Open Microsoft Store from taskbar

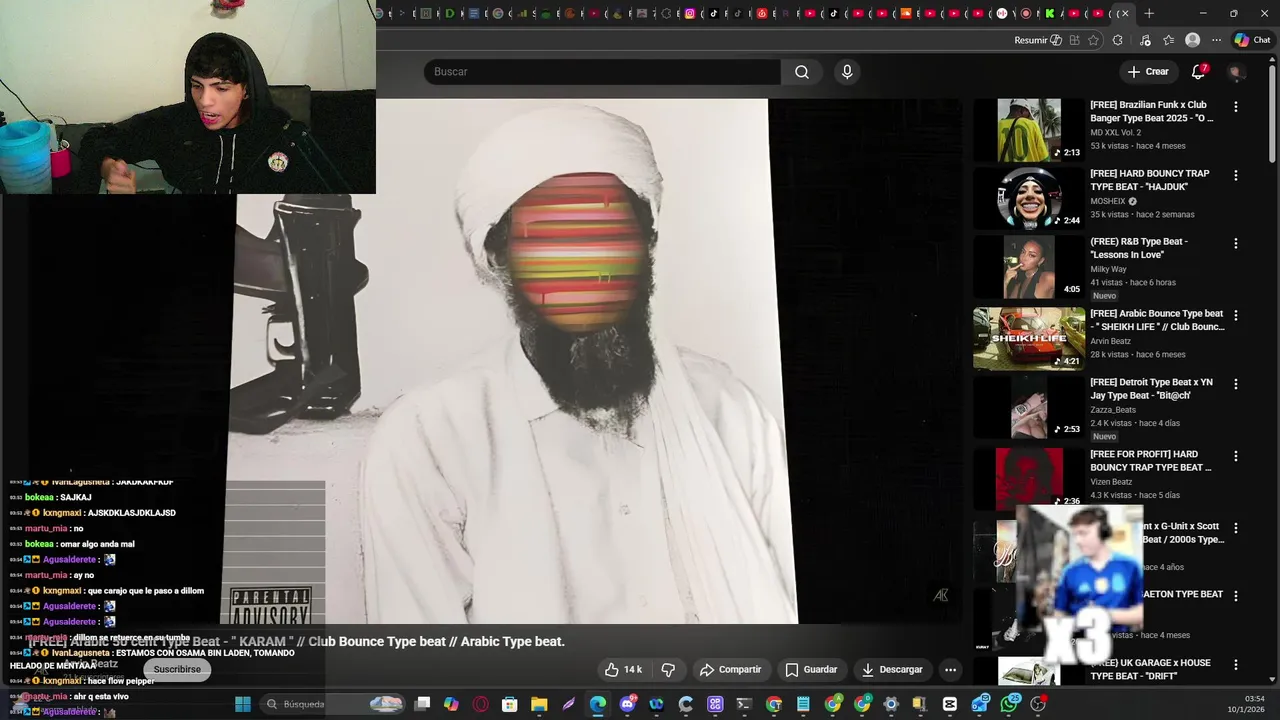click(x=509, y=704)
